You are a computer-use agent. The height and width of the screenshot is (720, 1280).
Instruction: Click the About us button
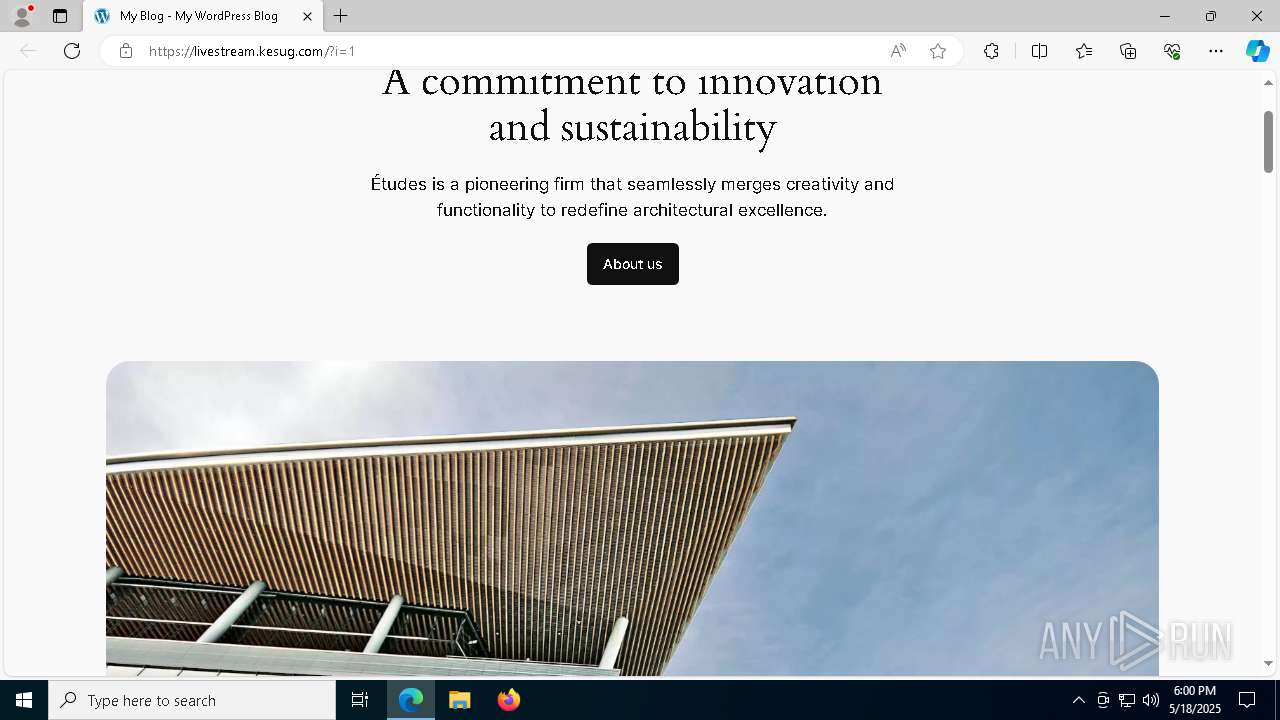click(633, 264)
